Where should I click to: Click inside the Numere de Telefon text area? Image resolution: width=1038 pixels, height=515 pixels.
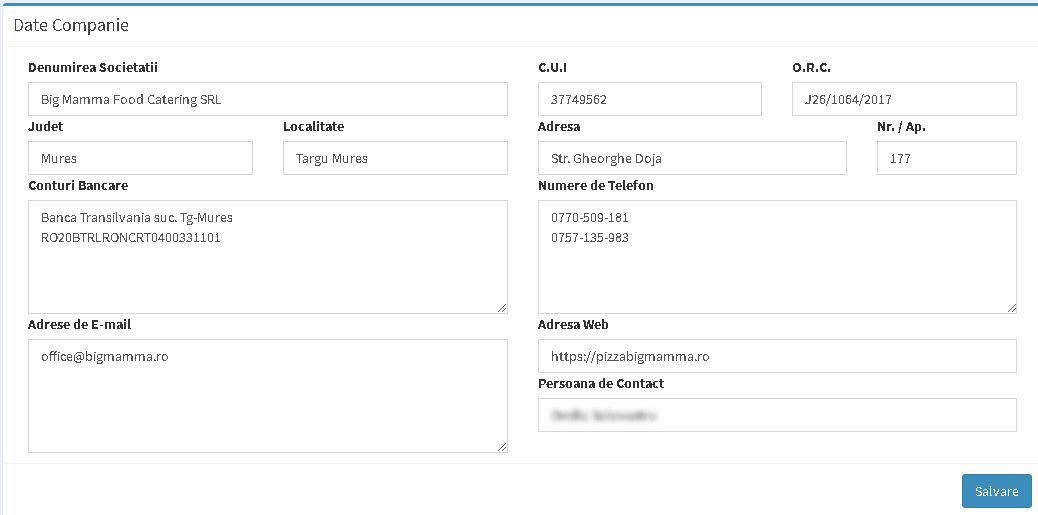[777, 257]
